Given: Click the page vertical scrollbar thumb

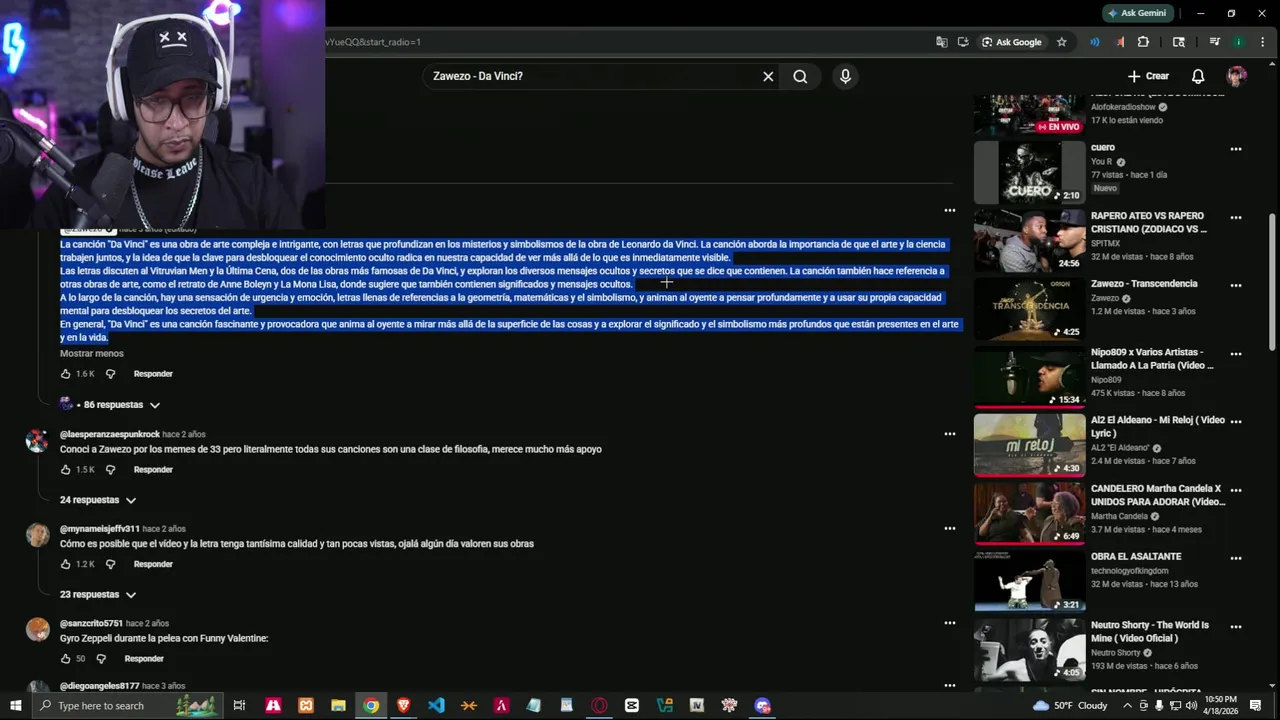Looking at the screenshot, I should pyautogui.click(x=1272, y=282).
